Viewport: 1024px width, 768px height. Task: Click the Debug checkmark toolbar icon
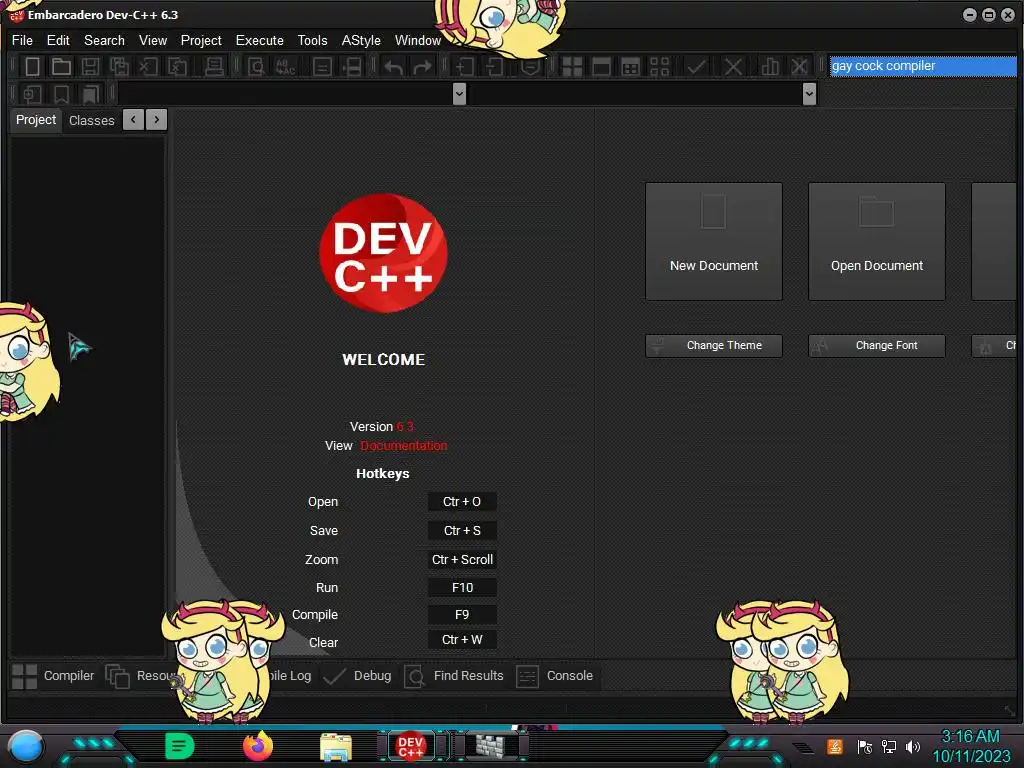point(696,66)
